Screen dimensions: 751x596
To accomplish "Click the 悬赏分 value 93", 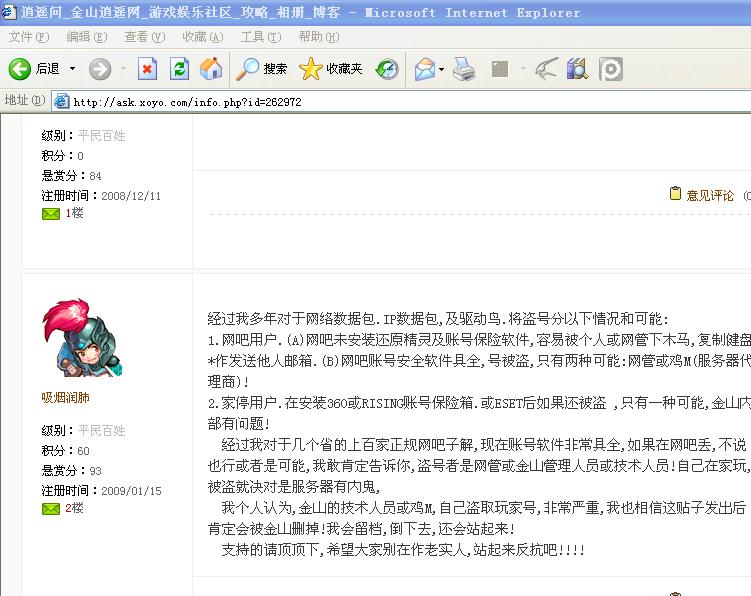I will (95, 471).
